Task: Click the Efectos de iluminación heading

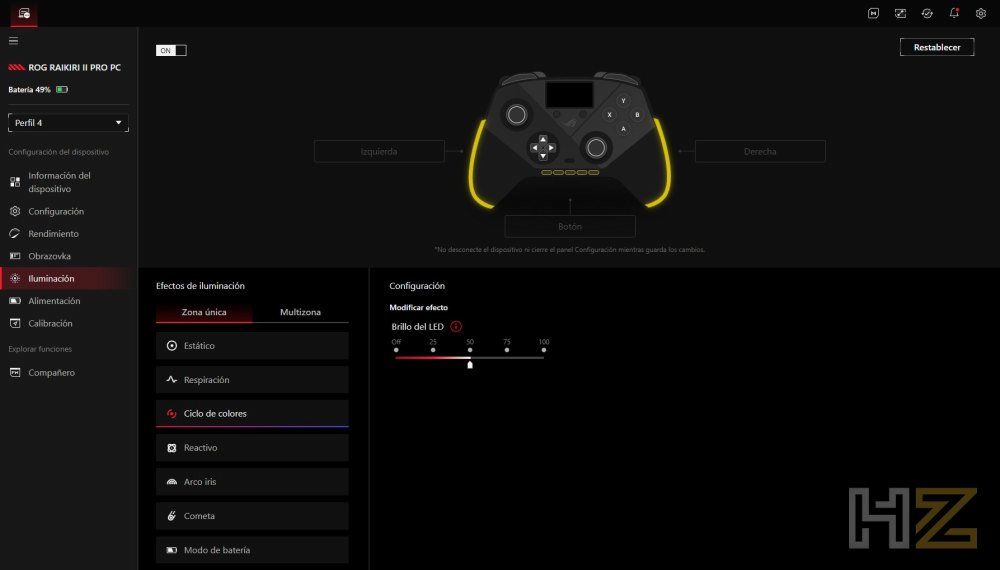Action: point(200,286)
